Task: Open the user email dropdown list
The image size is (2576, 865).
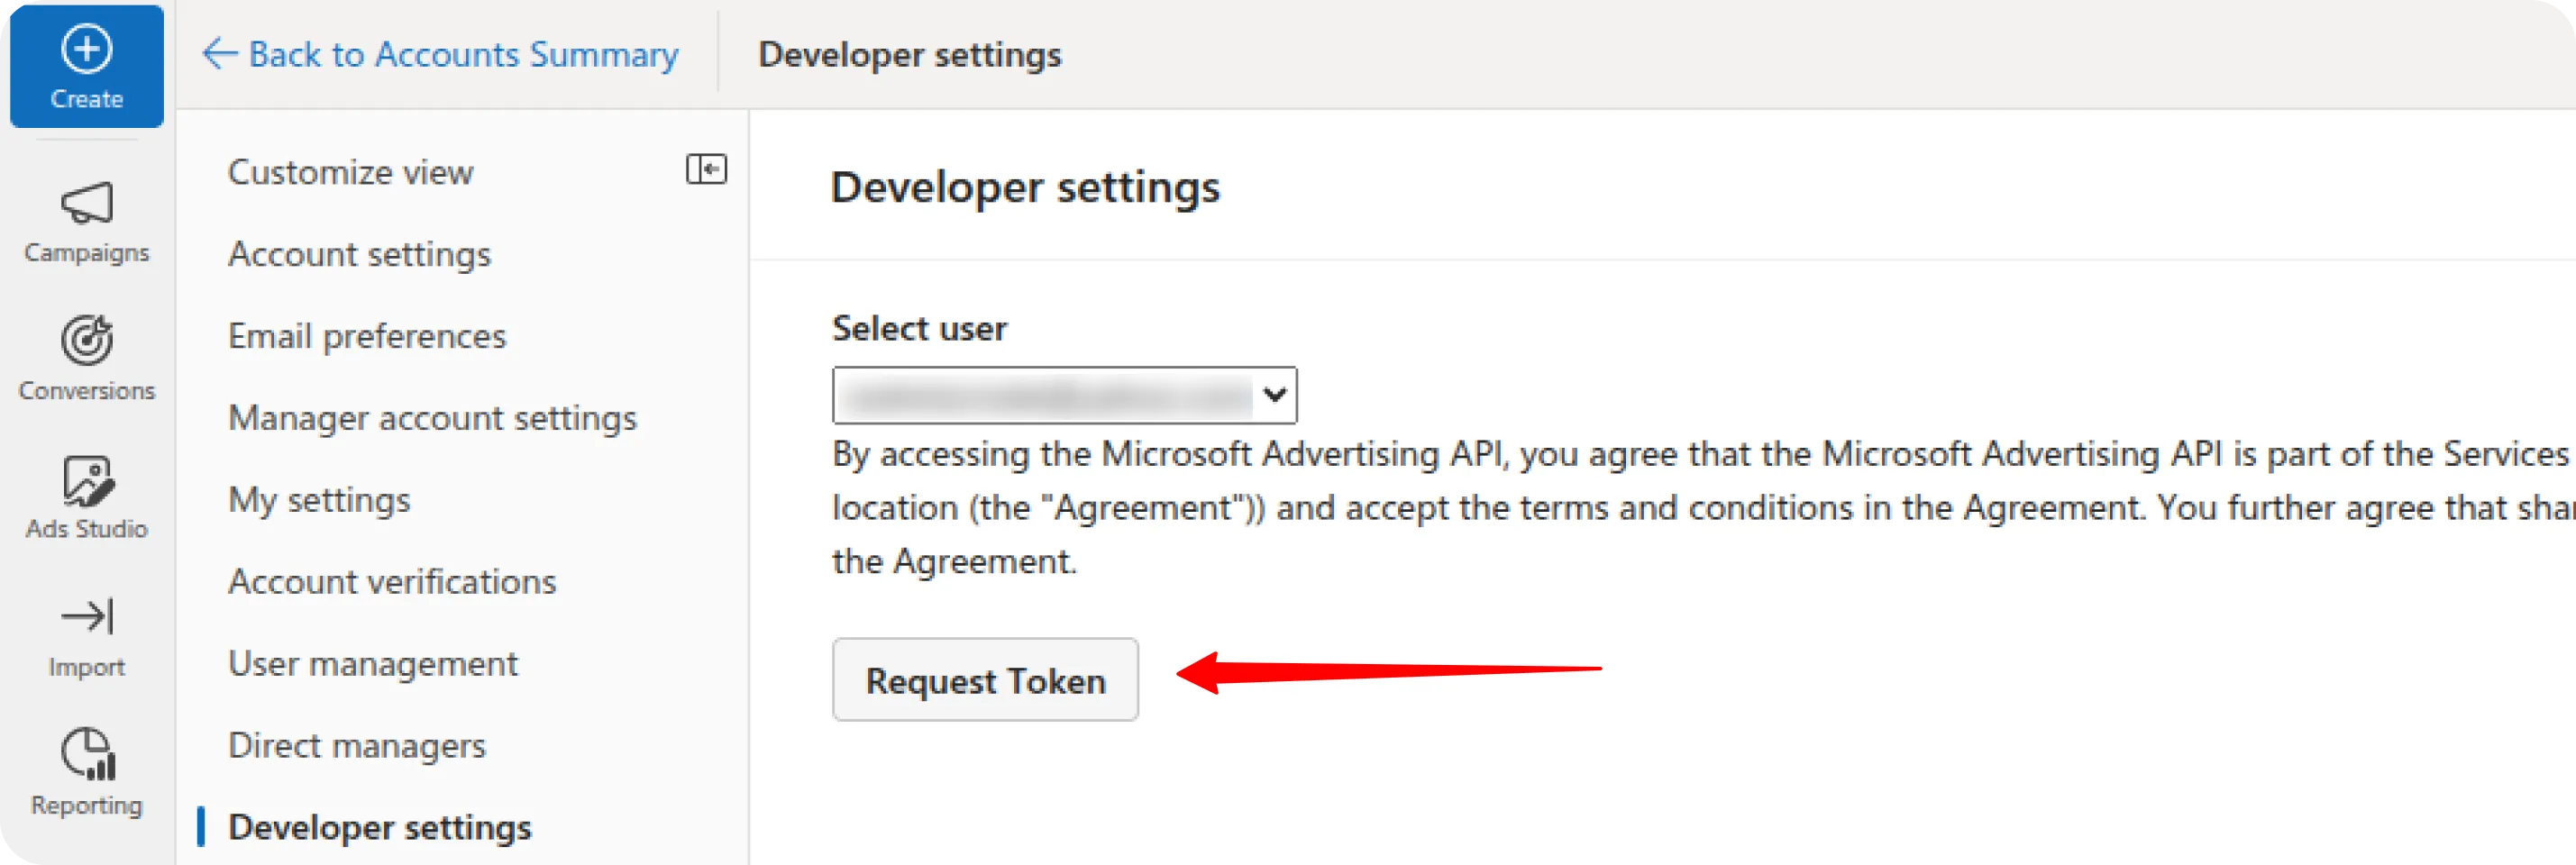Action: 1063,395
